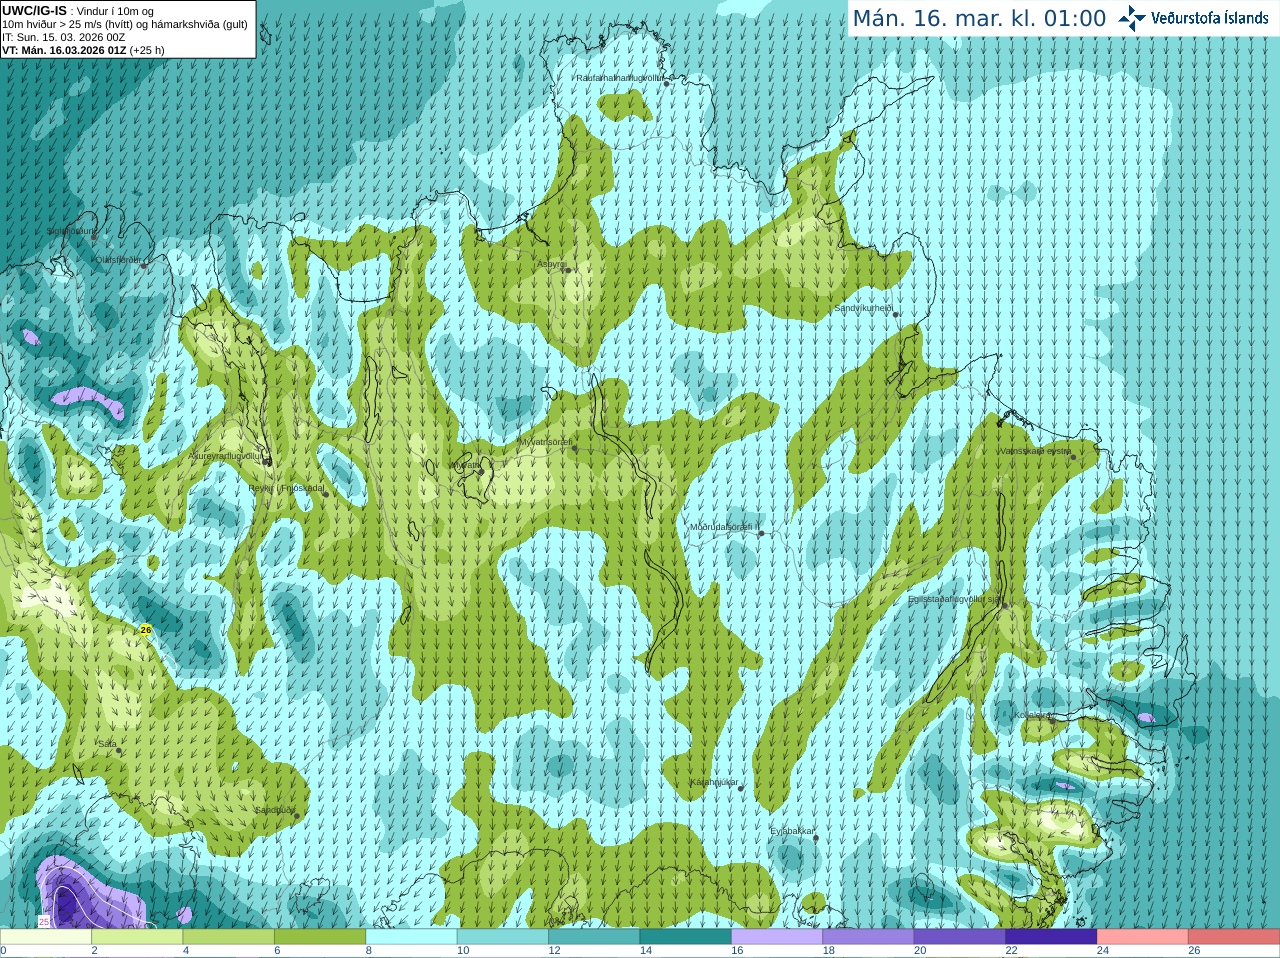Click the 25 gust contour label
The width and height of the screenshot is (1280, 958).
coord(44,920)
